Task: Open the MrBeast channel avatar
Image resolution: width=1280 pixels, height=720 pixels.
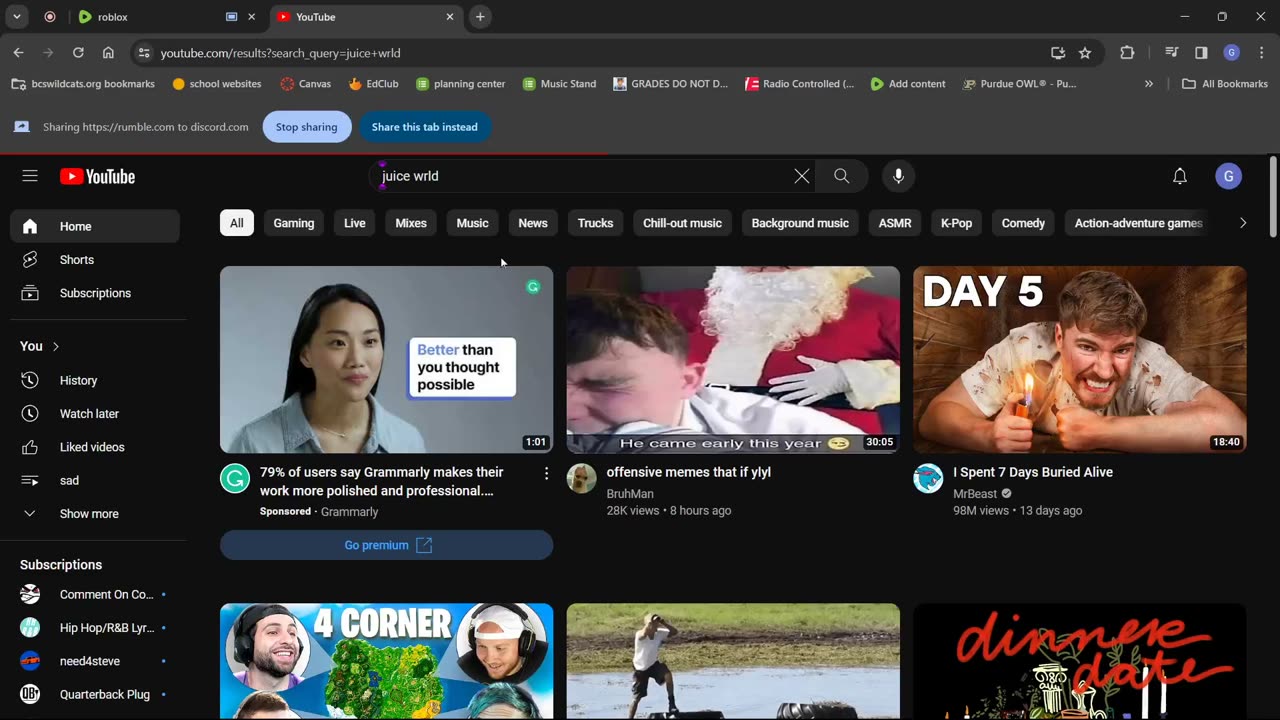Action: 928,479
